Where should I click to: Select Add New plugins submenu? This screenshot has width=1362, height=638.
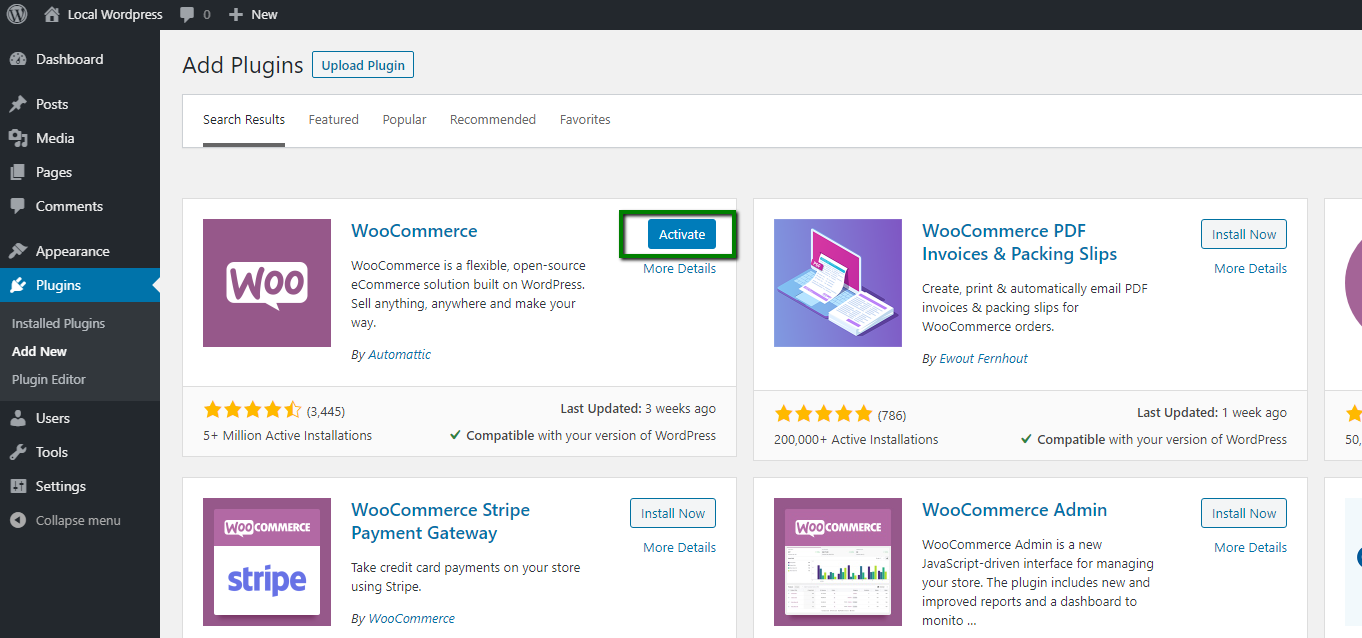pyautogui.click(x=39, y=351)
